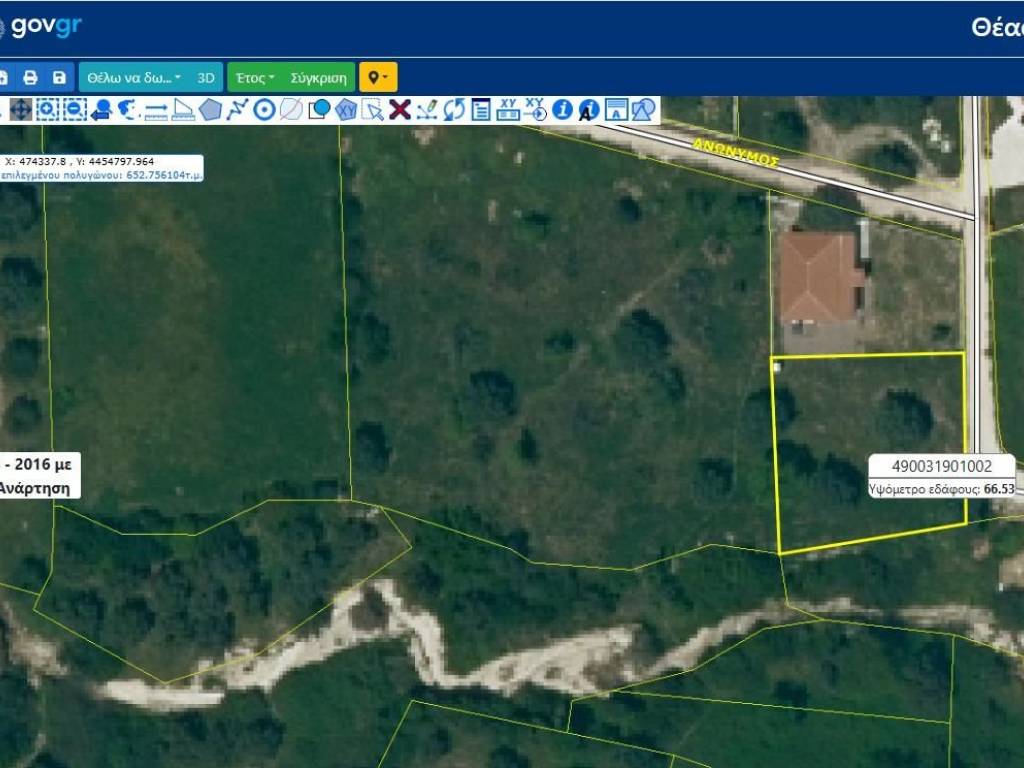This screenshot has width=1024, height=768.
Task: Click the 'Σύγκριση' compare button
Action: (318, 77)
